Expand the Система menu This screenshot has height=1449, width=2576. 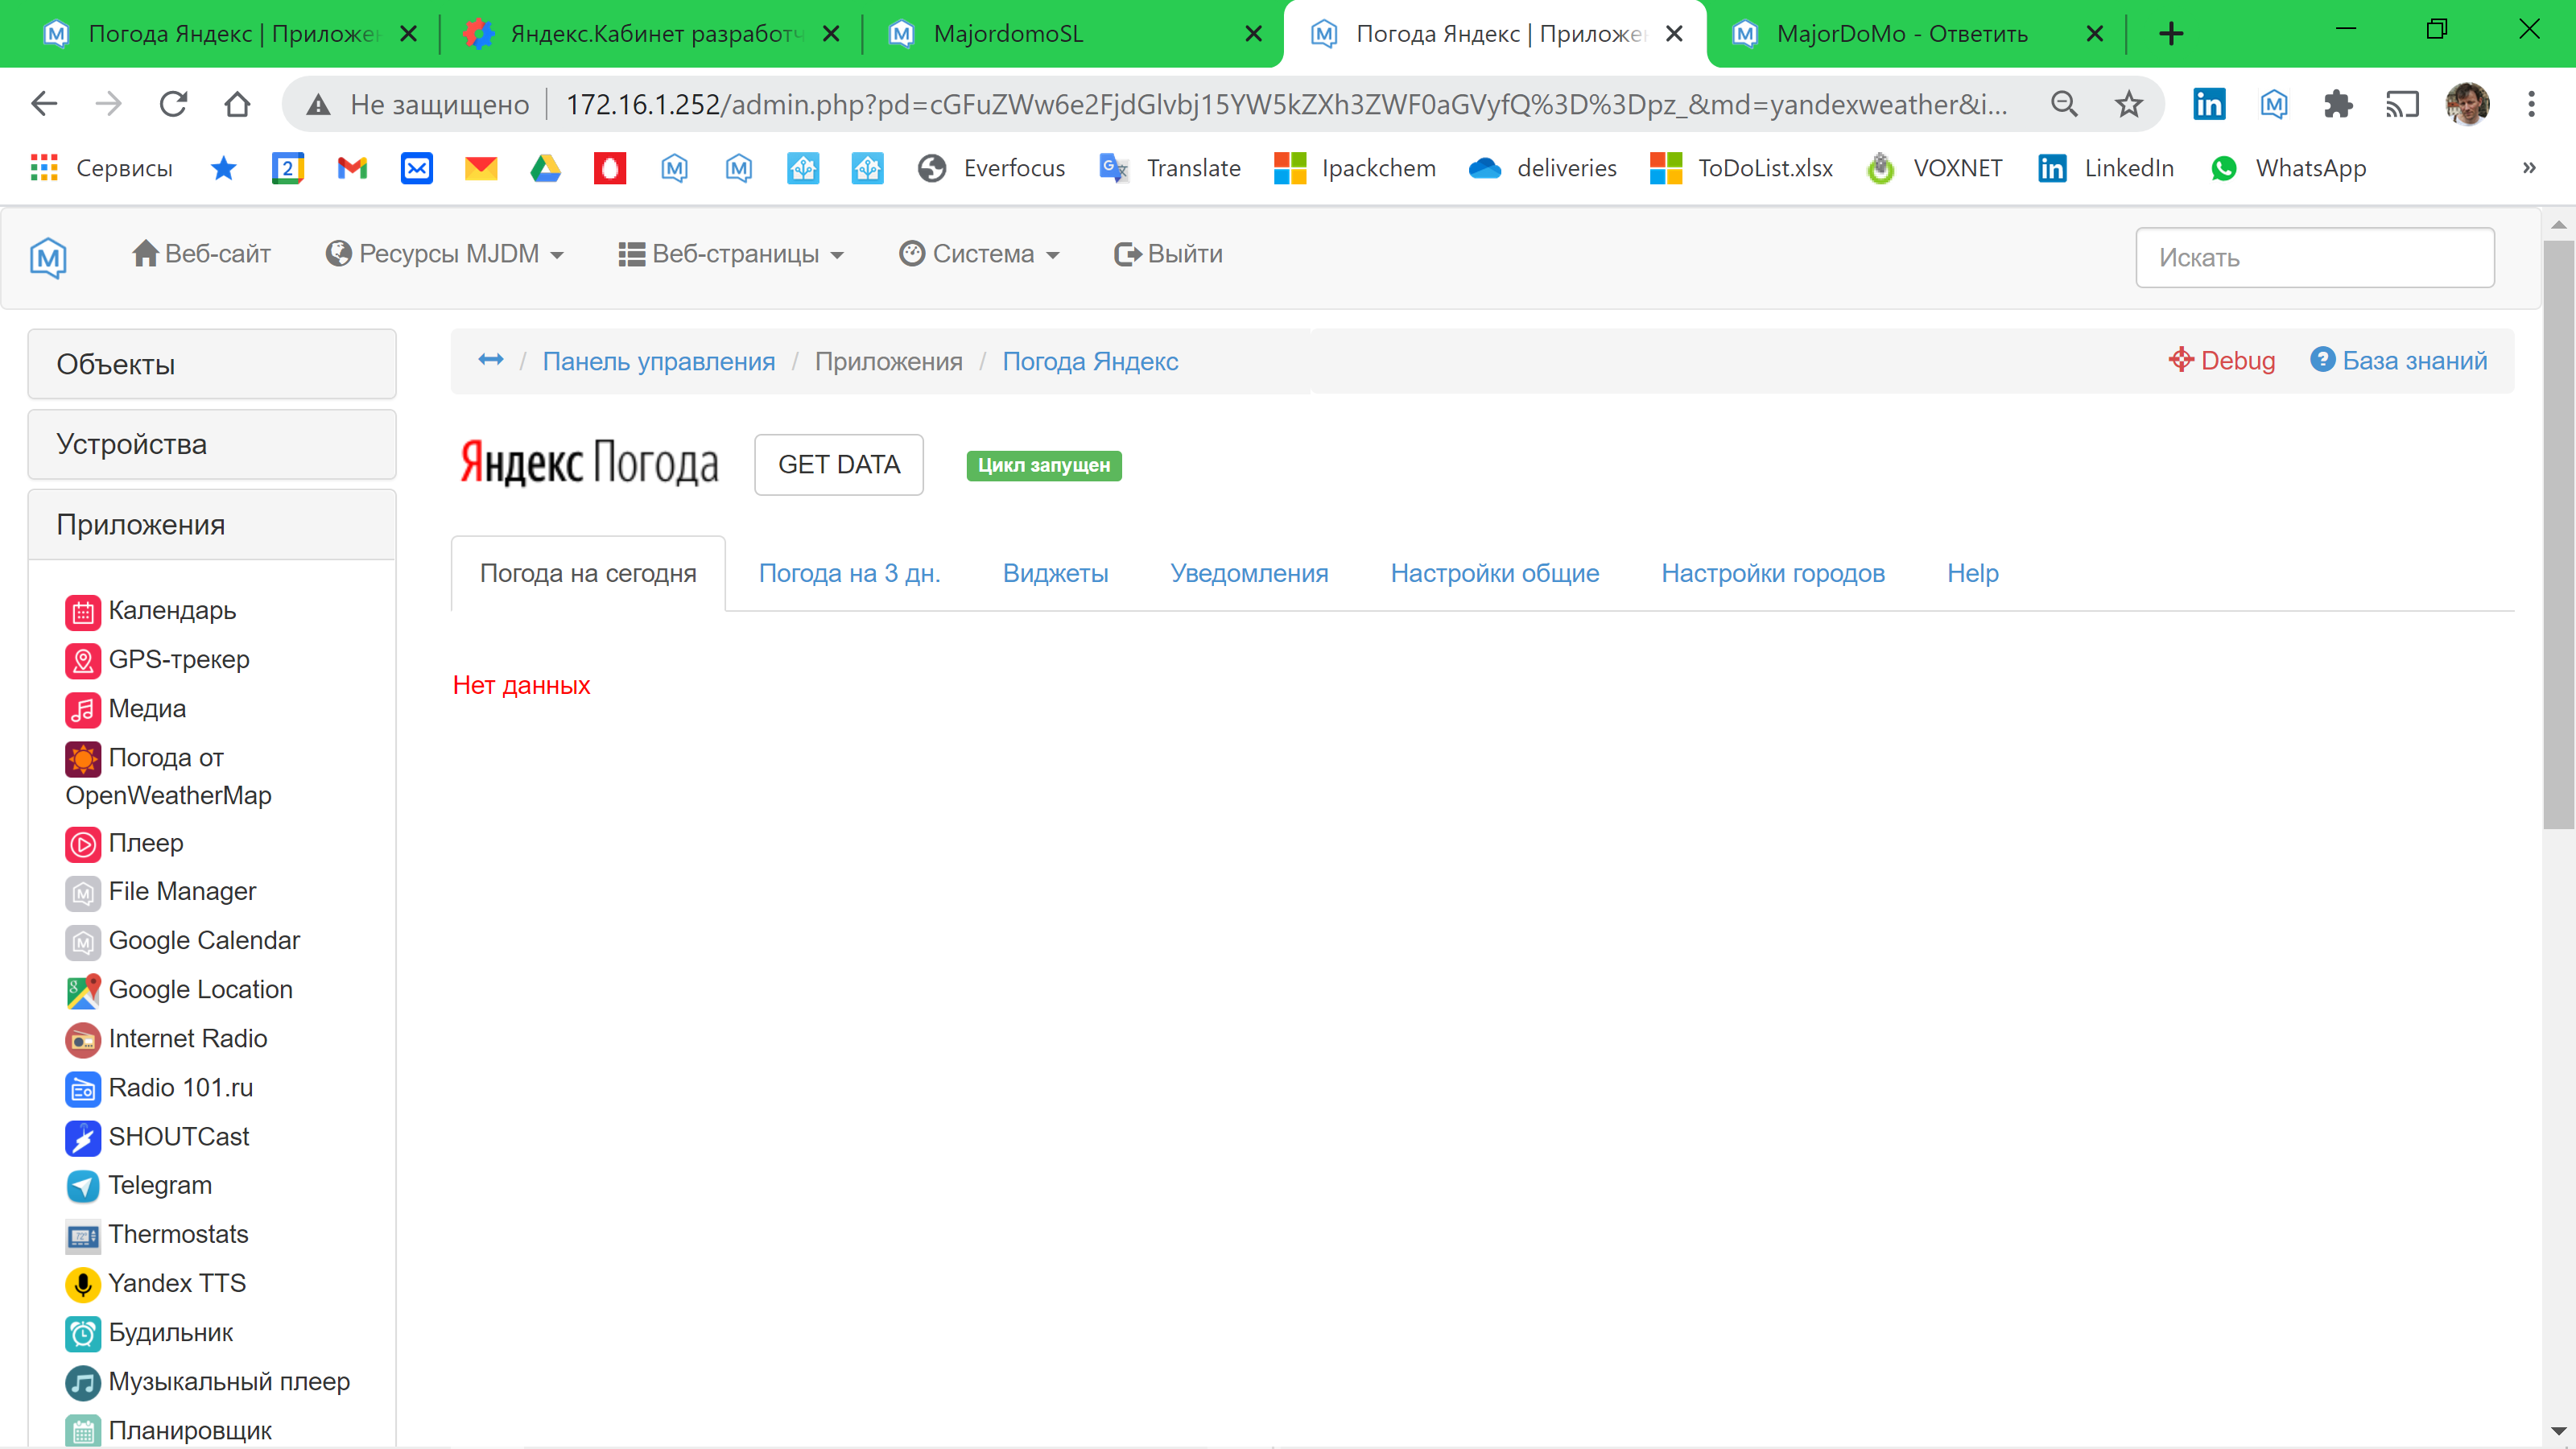tap(980, 253)
